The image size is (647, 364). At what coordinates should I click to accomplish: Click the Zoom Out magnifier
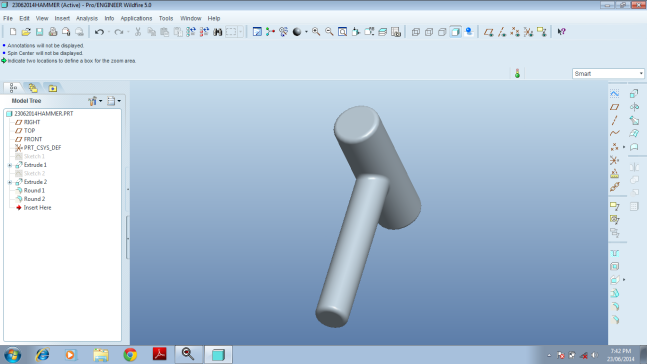(329, 32)
